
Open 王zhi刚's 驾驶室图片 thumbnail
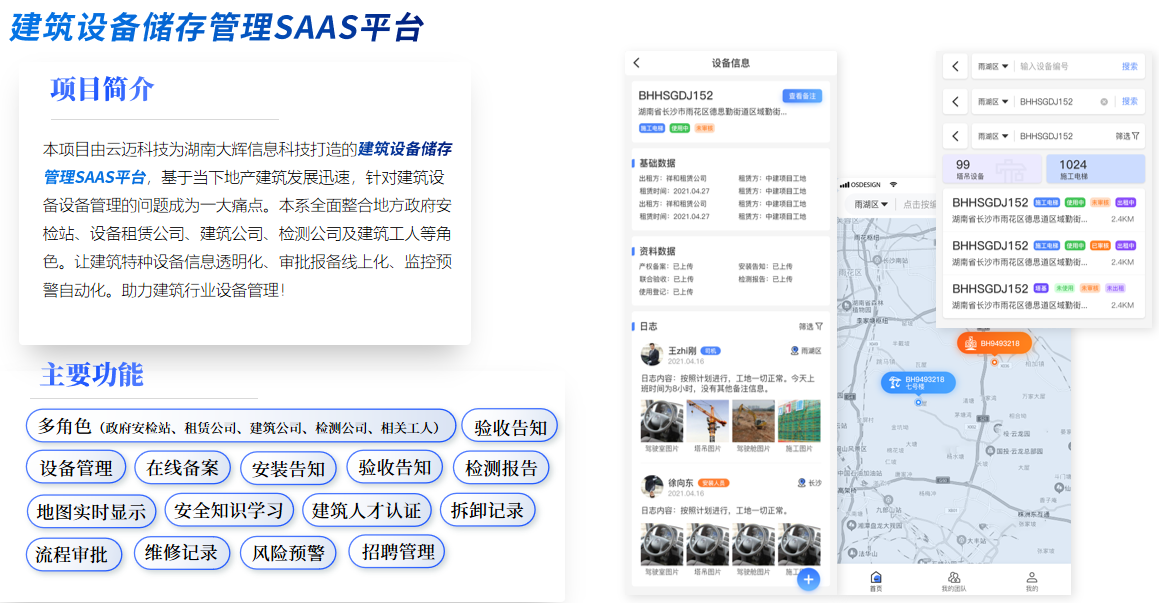coord(662,421)
